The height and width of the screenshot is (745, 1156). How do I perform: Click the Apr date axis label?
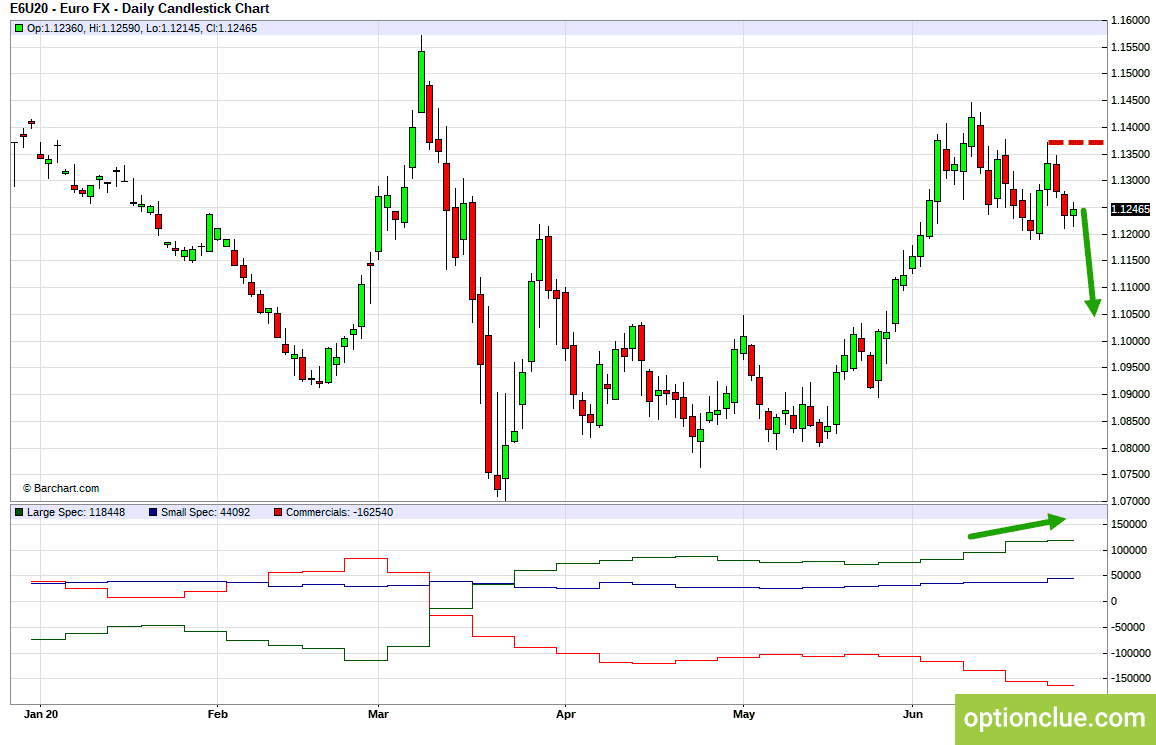(565, 714)
